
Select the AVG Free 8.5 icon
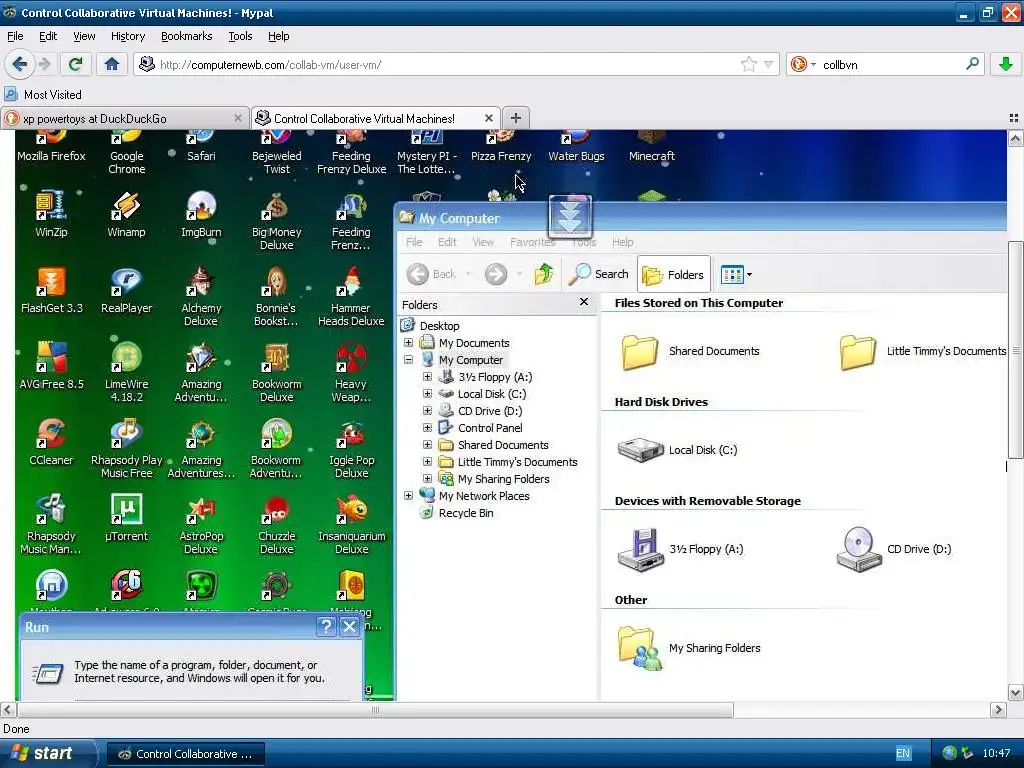(x=52, y=366)
